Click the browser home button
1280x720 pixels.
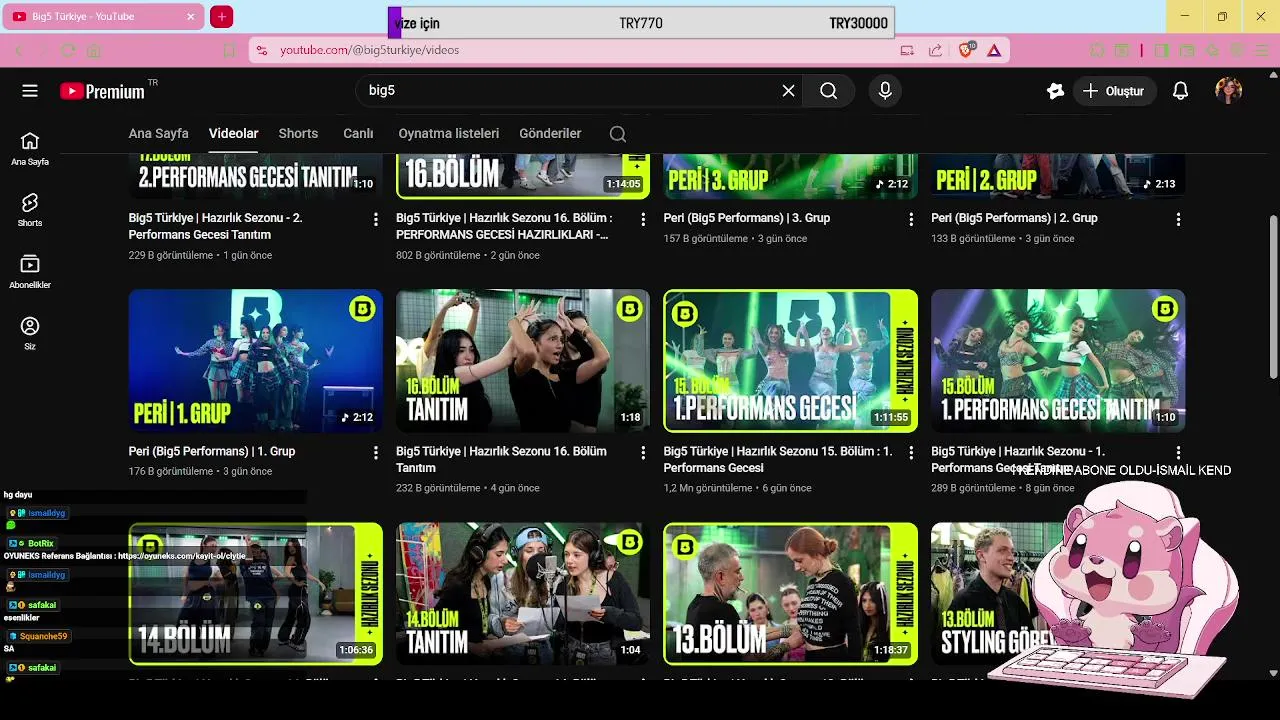click(x=93, y=50)
